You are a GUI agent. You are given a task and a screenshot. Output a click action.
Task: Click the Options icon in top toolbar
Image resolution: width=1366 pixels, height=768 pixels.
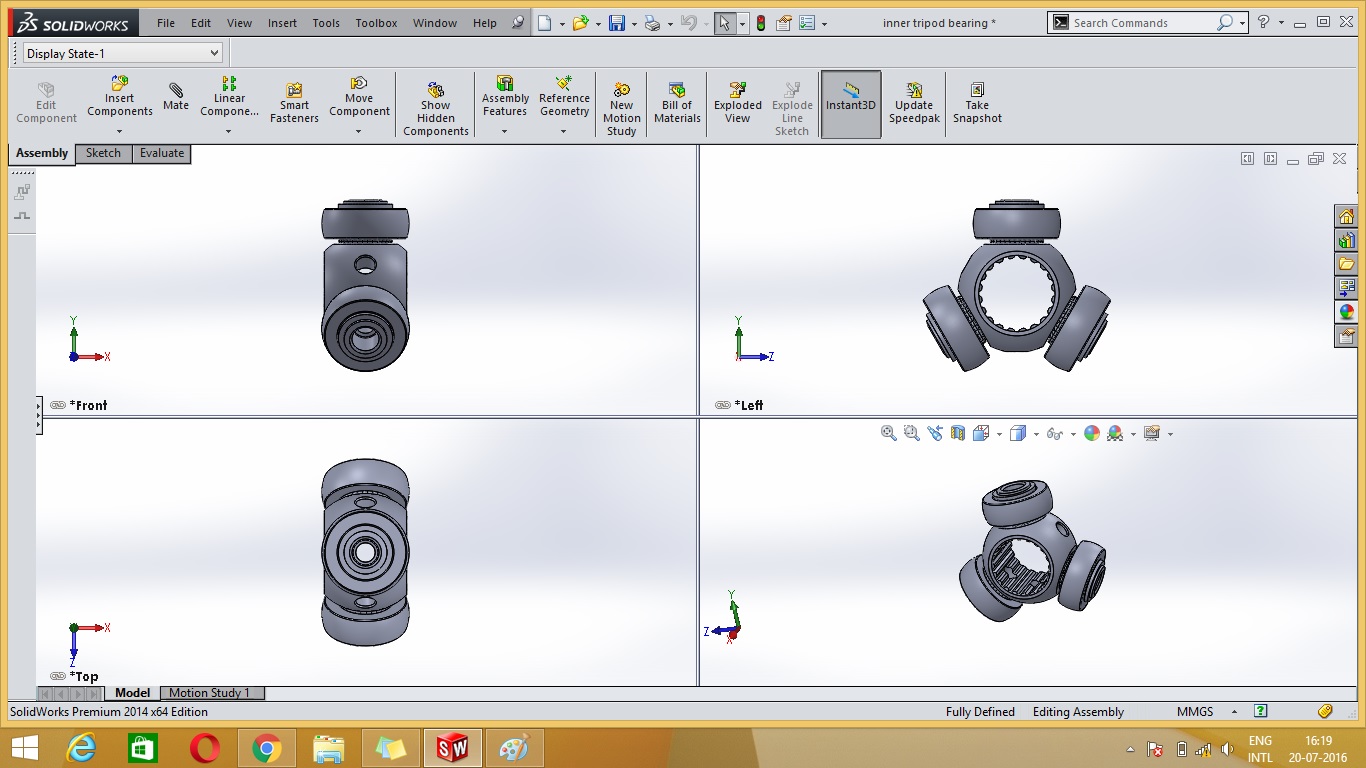tap(807, 23)
